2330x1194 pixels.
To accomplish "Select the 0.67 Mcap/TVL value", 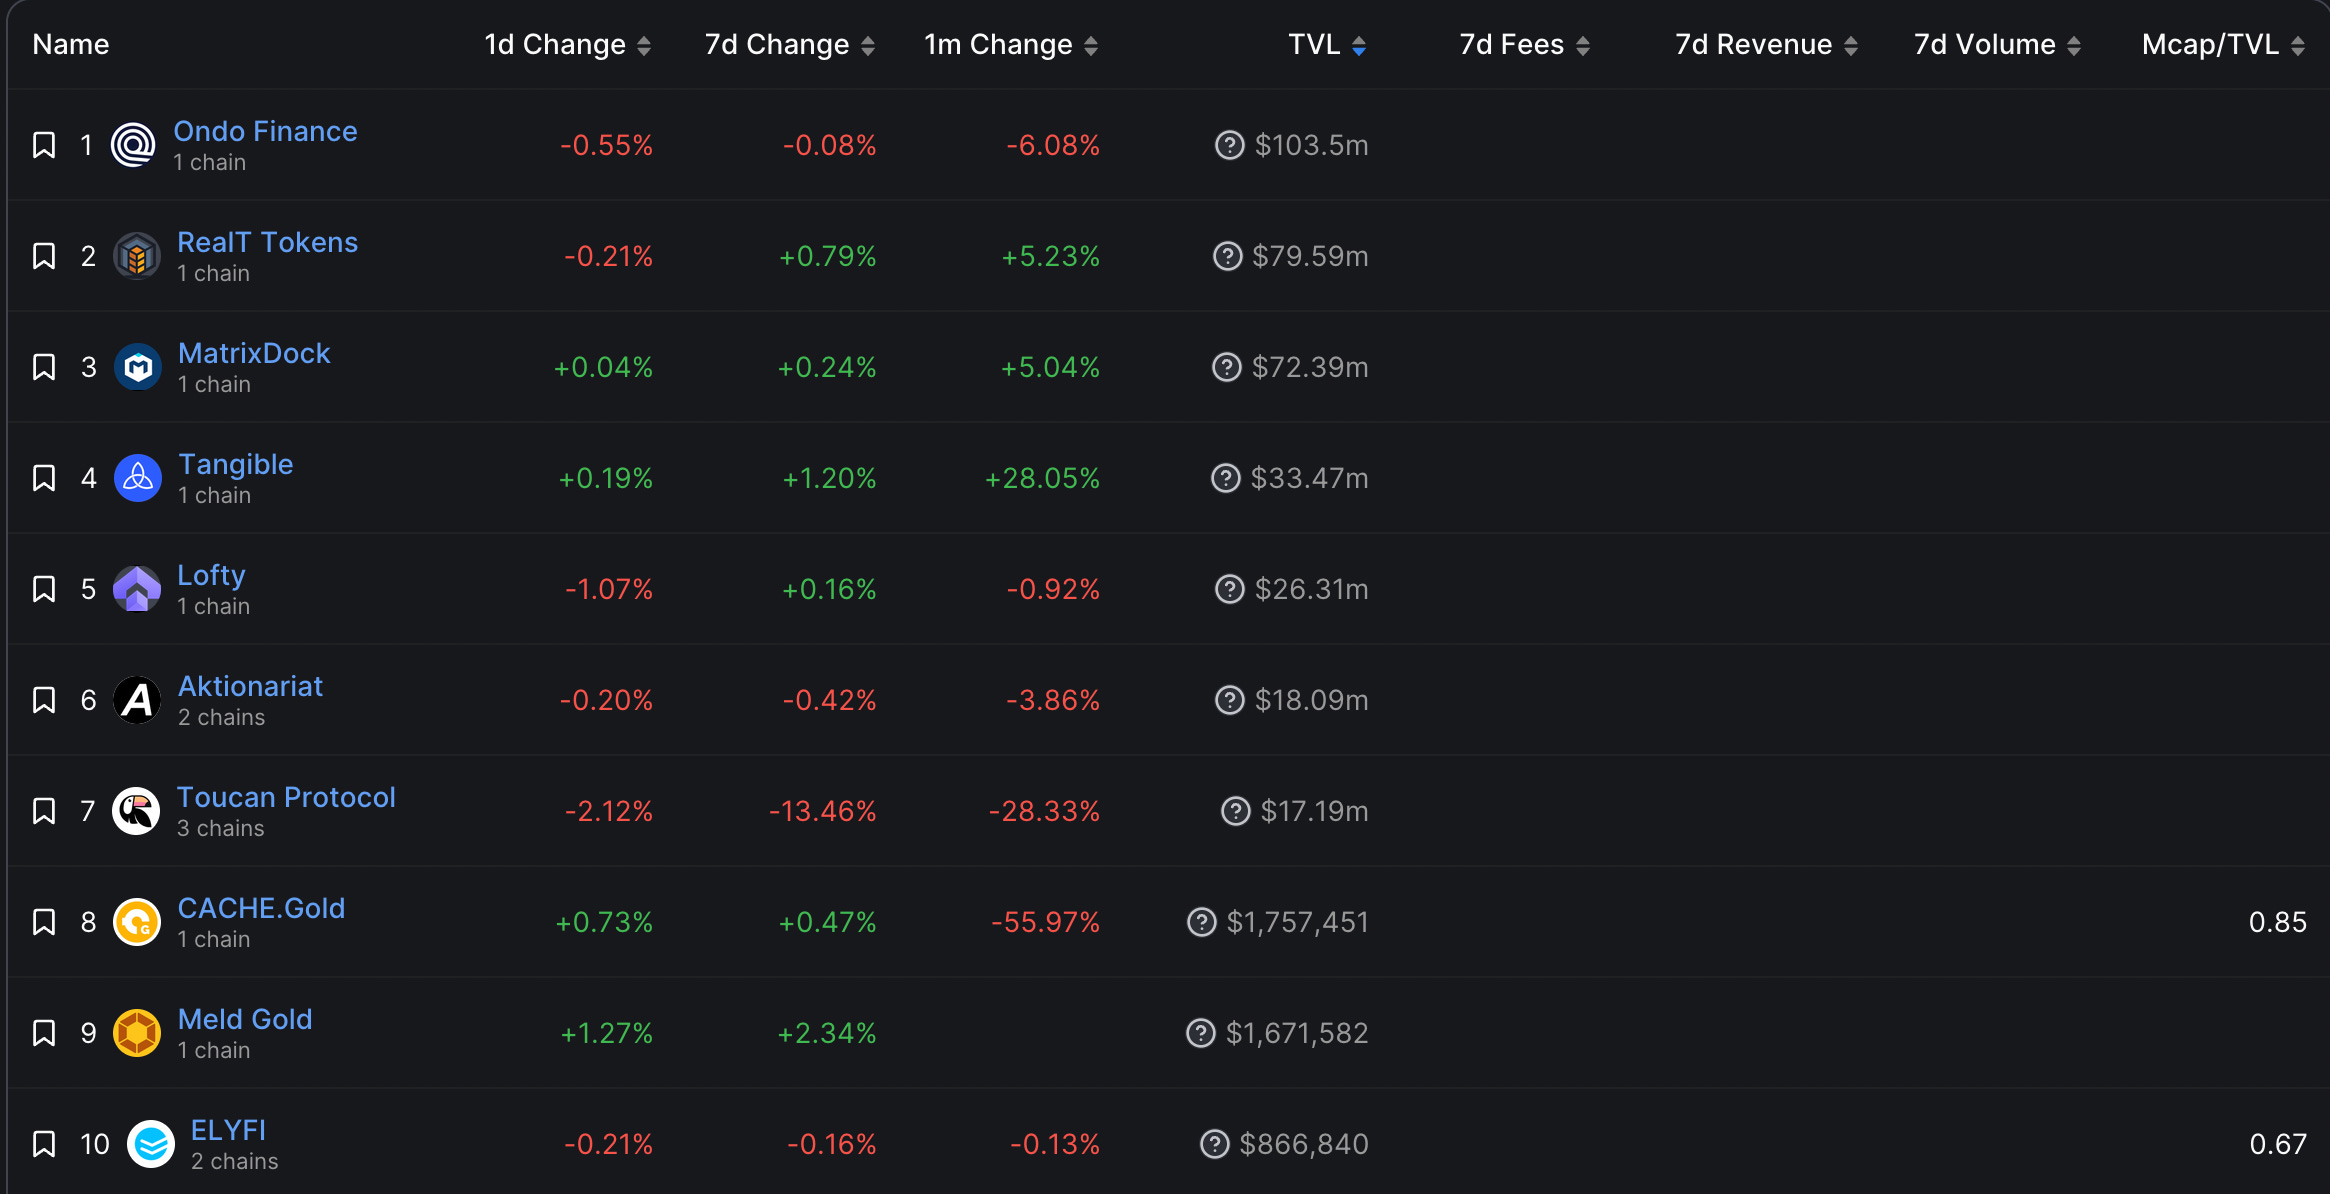I will (2278, 1144).
